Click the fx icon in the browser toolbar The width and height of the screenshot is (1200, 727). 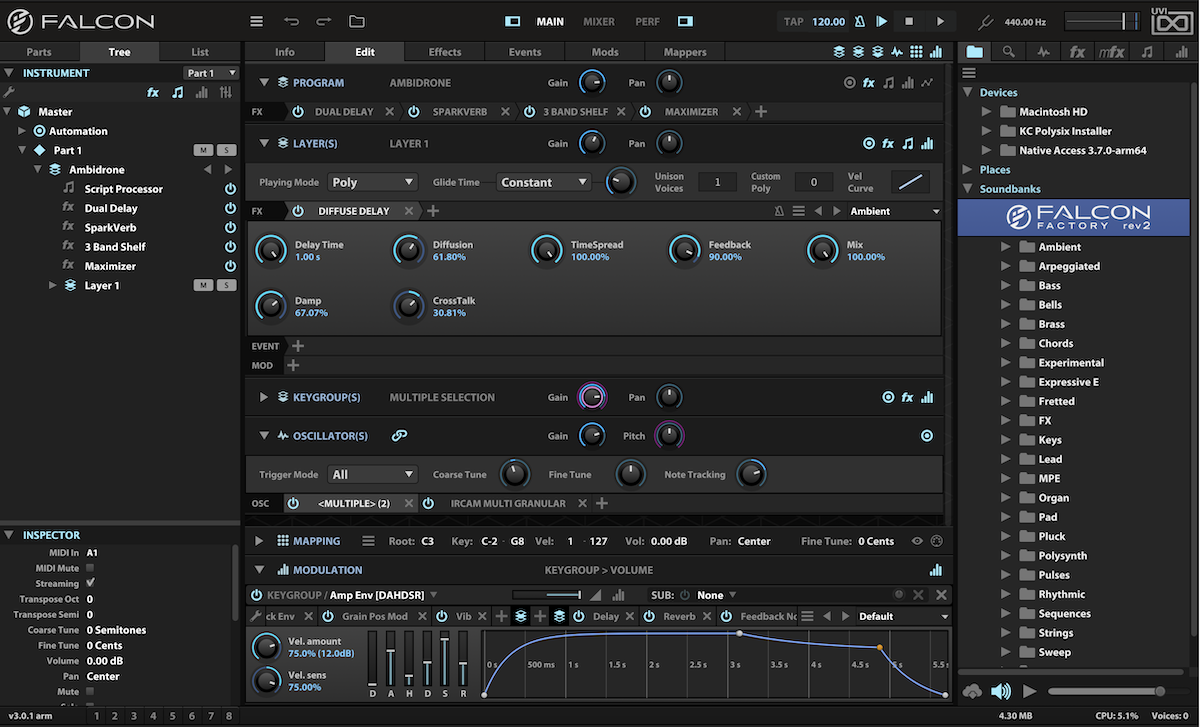(1077, 51)
